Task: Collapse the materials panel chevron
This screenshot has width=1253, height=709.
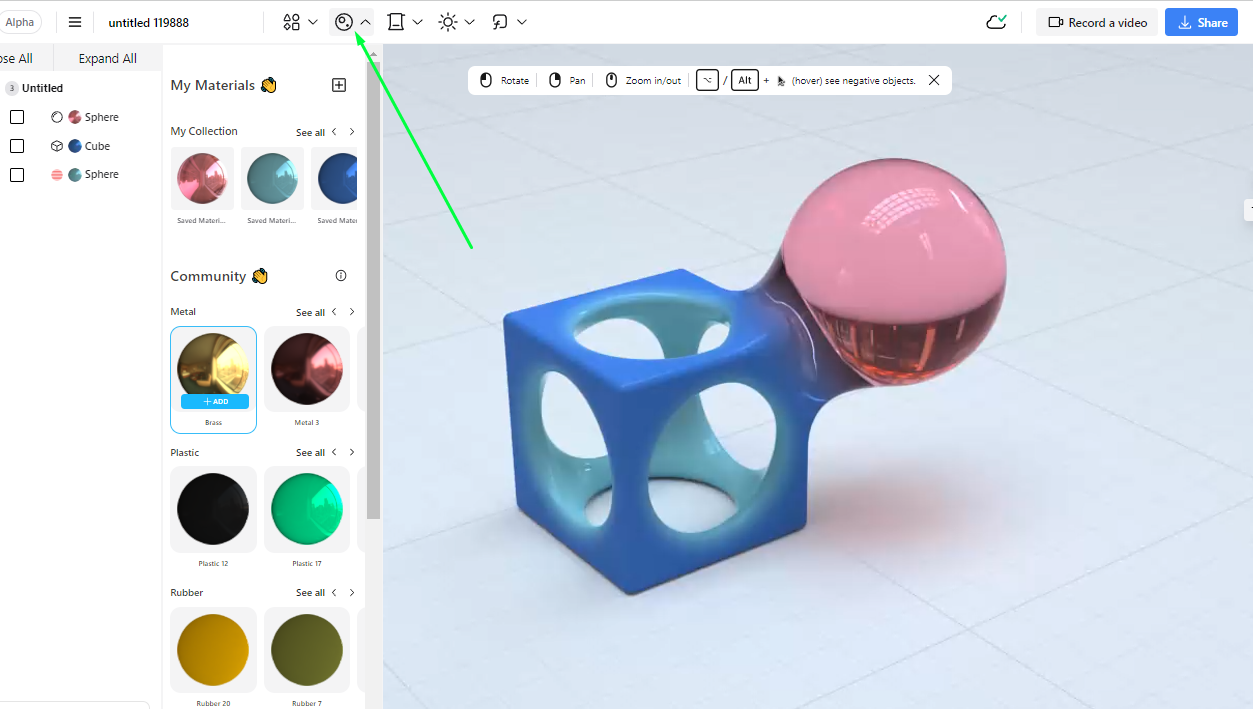Action: (x=365, y=22)
